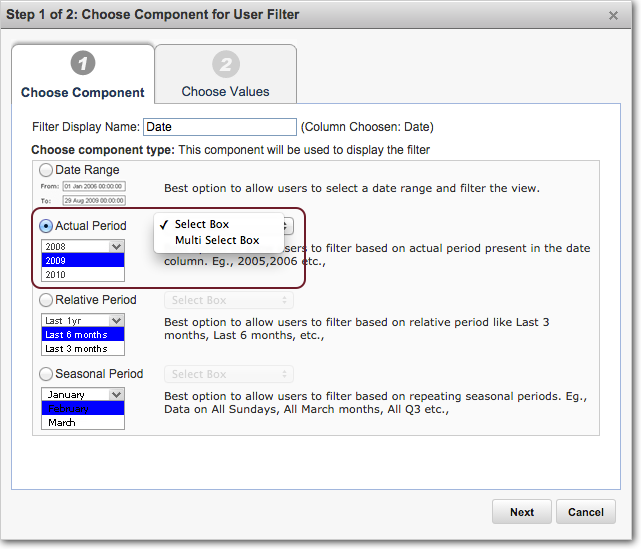The image size is (641, 549).
Task: Switch to the Choose Values tab
Action: point(225,91)
